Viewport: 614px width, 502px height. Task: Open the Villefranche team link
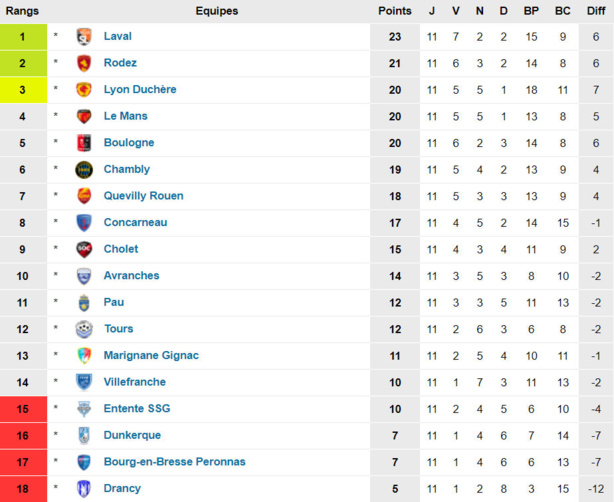point(134,382)
